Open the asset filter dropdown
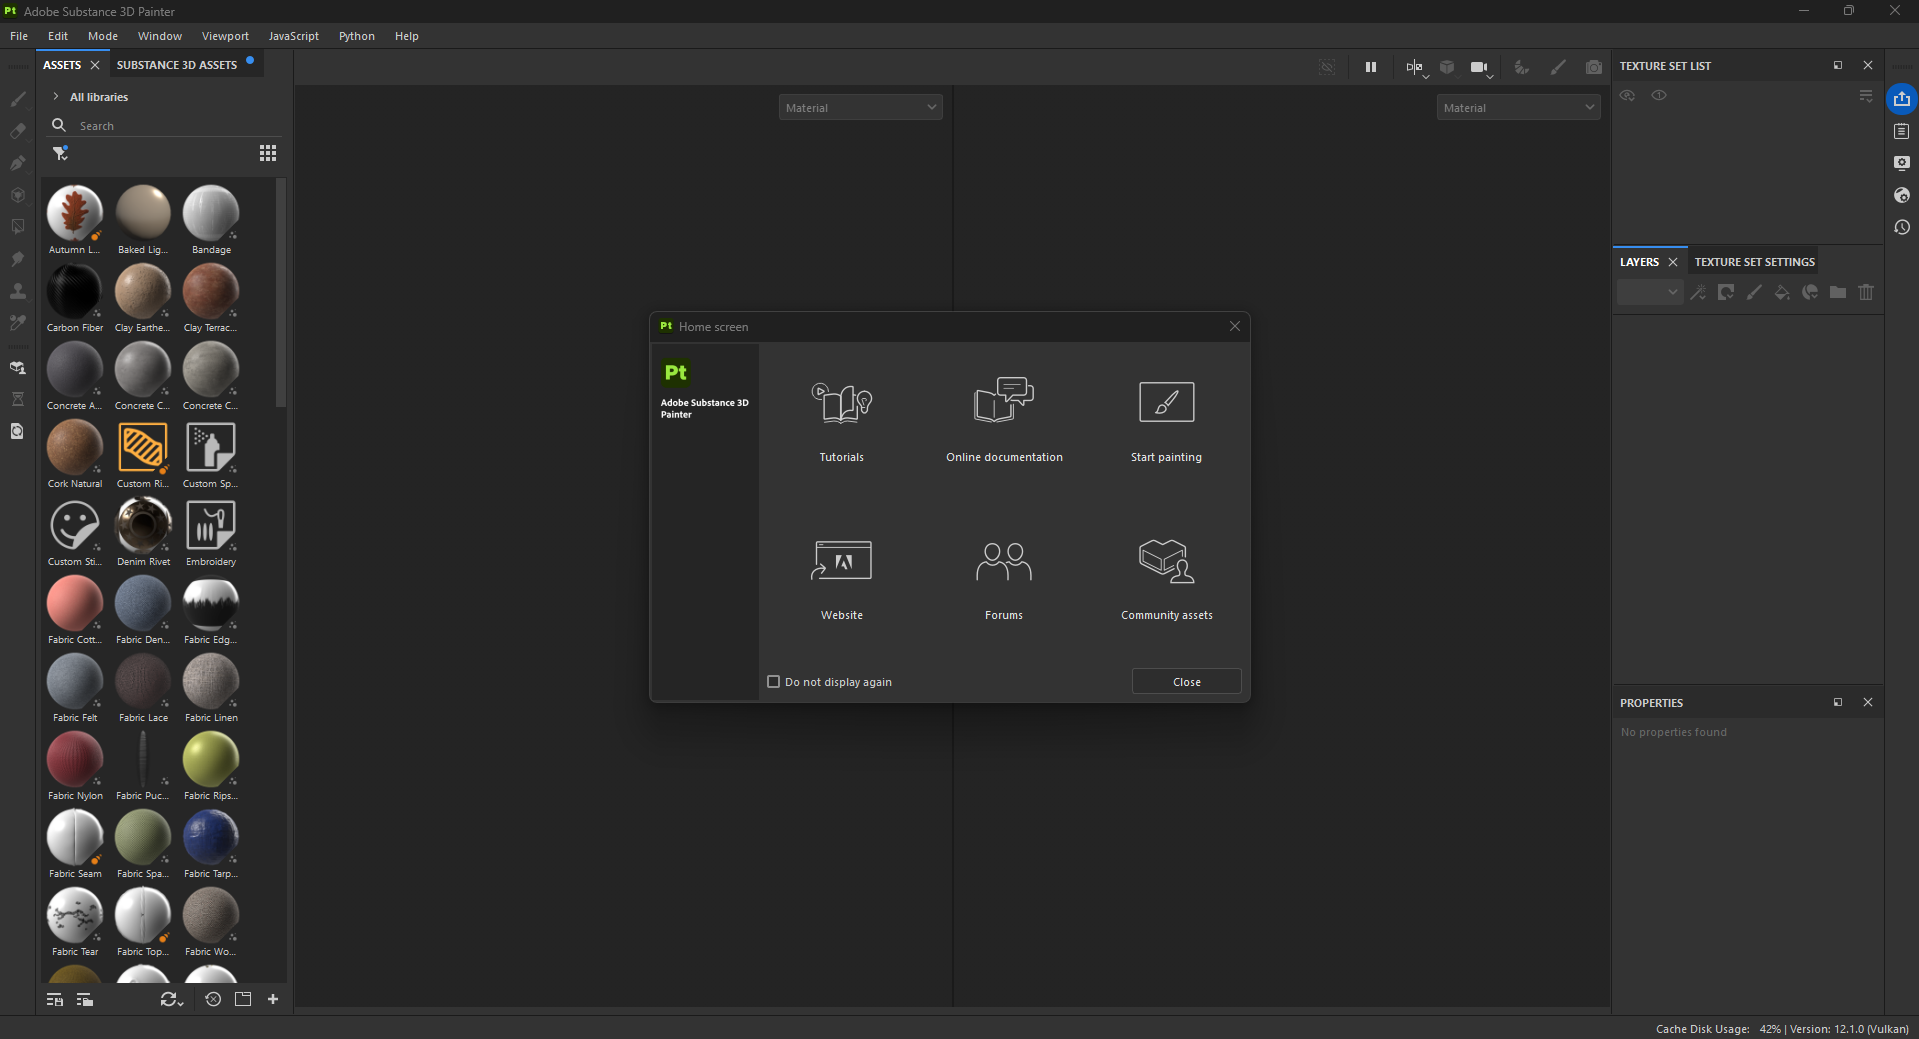This screenshot has height=1039, width=1919. pyautogui.click(x=61, y=153)
